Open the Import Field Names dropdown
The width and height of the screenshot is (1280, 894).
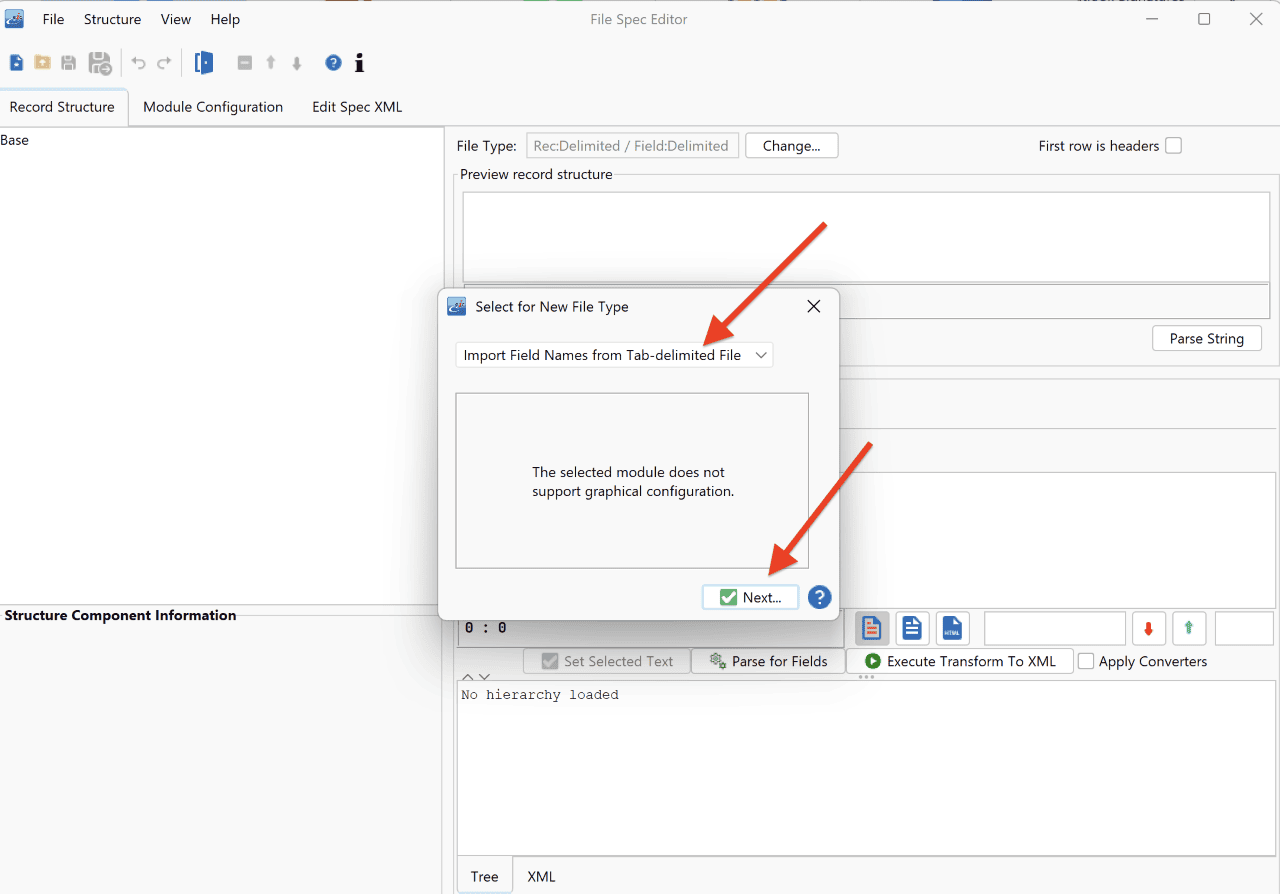tap(614, 355)
